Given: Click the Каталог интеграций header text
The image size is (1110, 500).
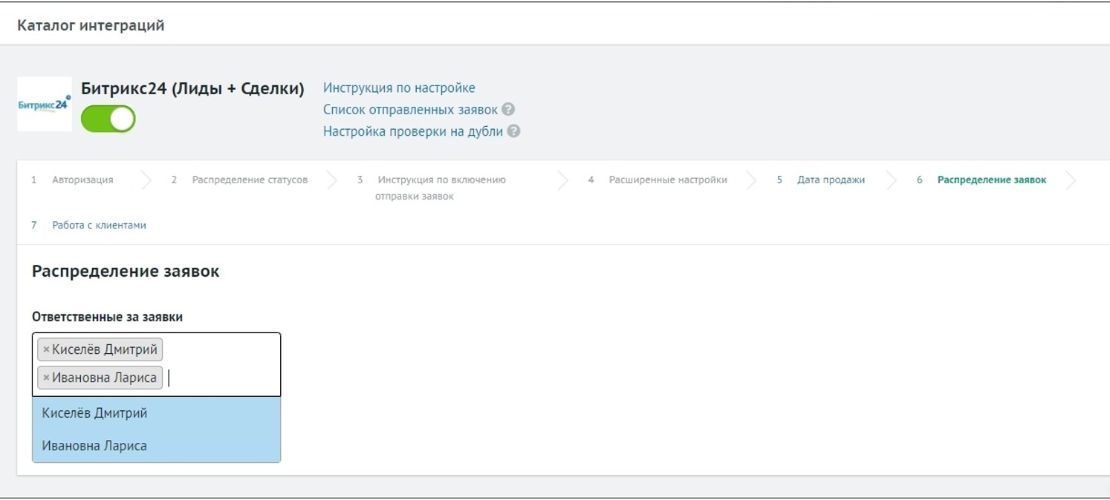Looking at the screenshot, I should (x=91, y=26).
